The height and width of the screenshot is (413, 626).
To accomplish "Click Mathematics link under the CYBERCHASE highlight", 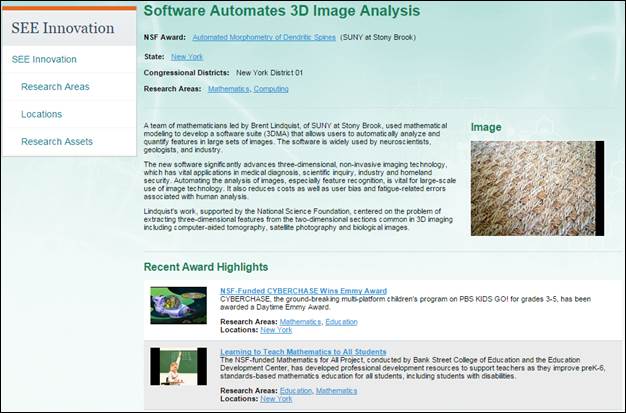I will (300, 322).
